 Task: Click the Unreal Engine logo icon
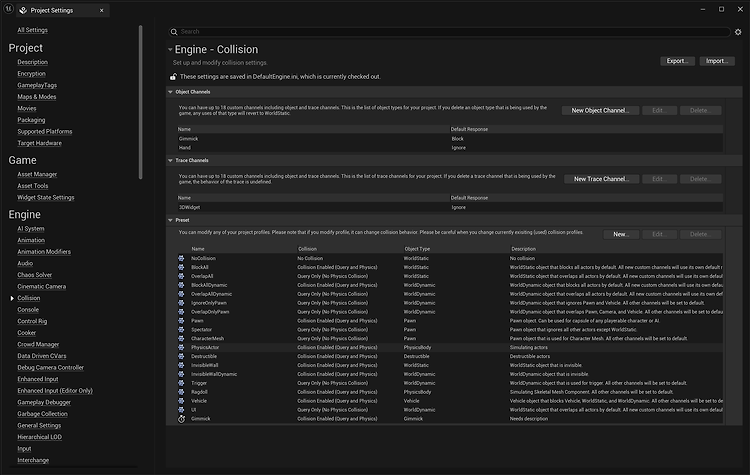click(9, 9)
